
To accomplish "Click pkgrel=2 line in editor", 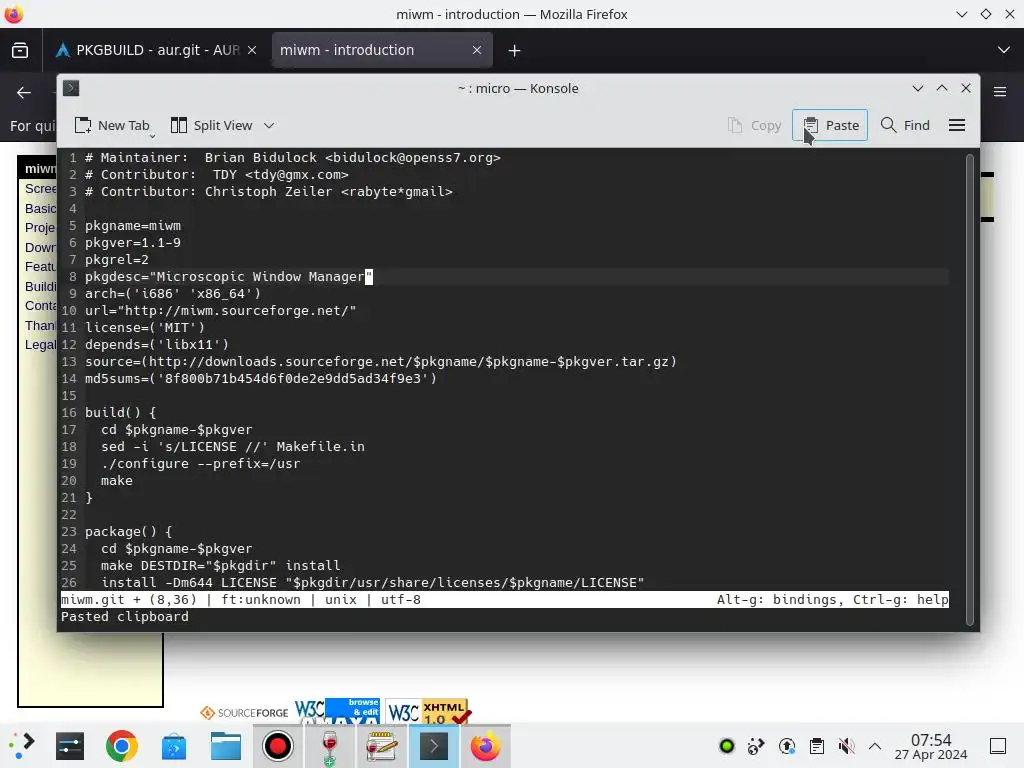I will point(117,260).
